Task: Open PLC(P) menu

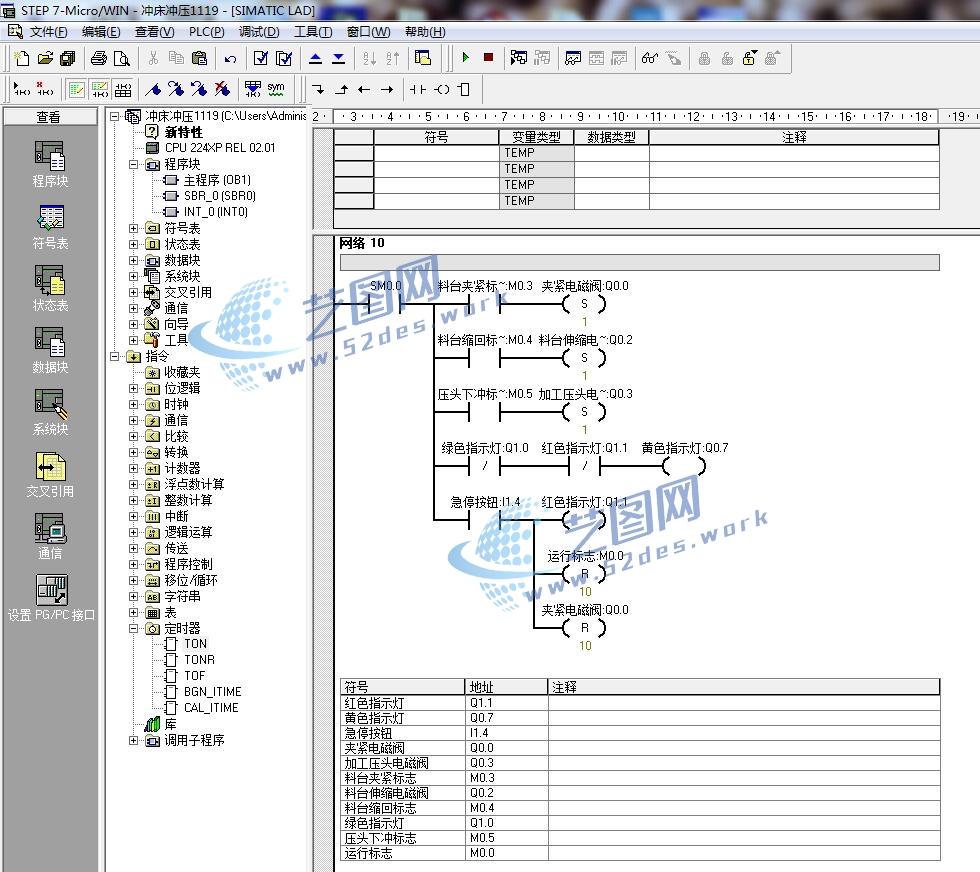Action: [x=206, y=32]
